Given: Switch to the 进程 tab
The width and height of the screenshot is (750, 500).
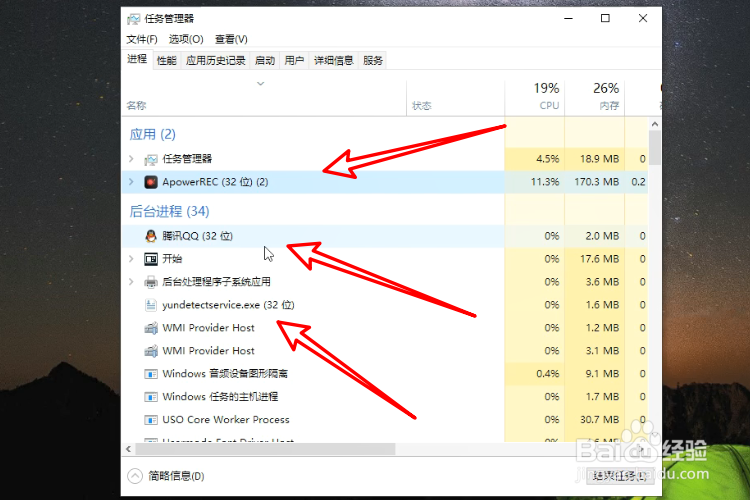Looking at the screenshot, I should [x=137, y=59].
